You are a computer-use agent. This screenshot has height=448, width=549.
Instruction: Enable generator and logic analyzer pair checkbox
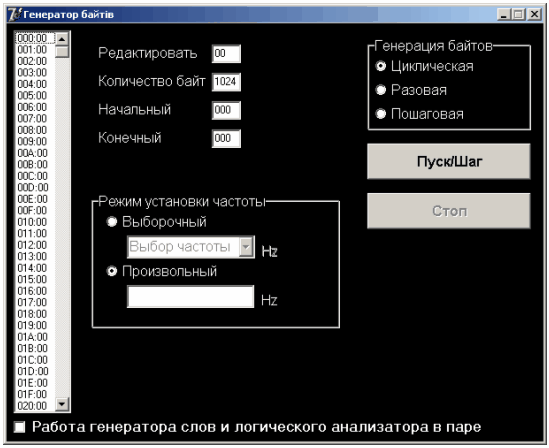[x=20, y=427]
